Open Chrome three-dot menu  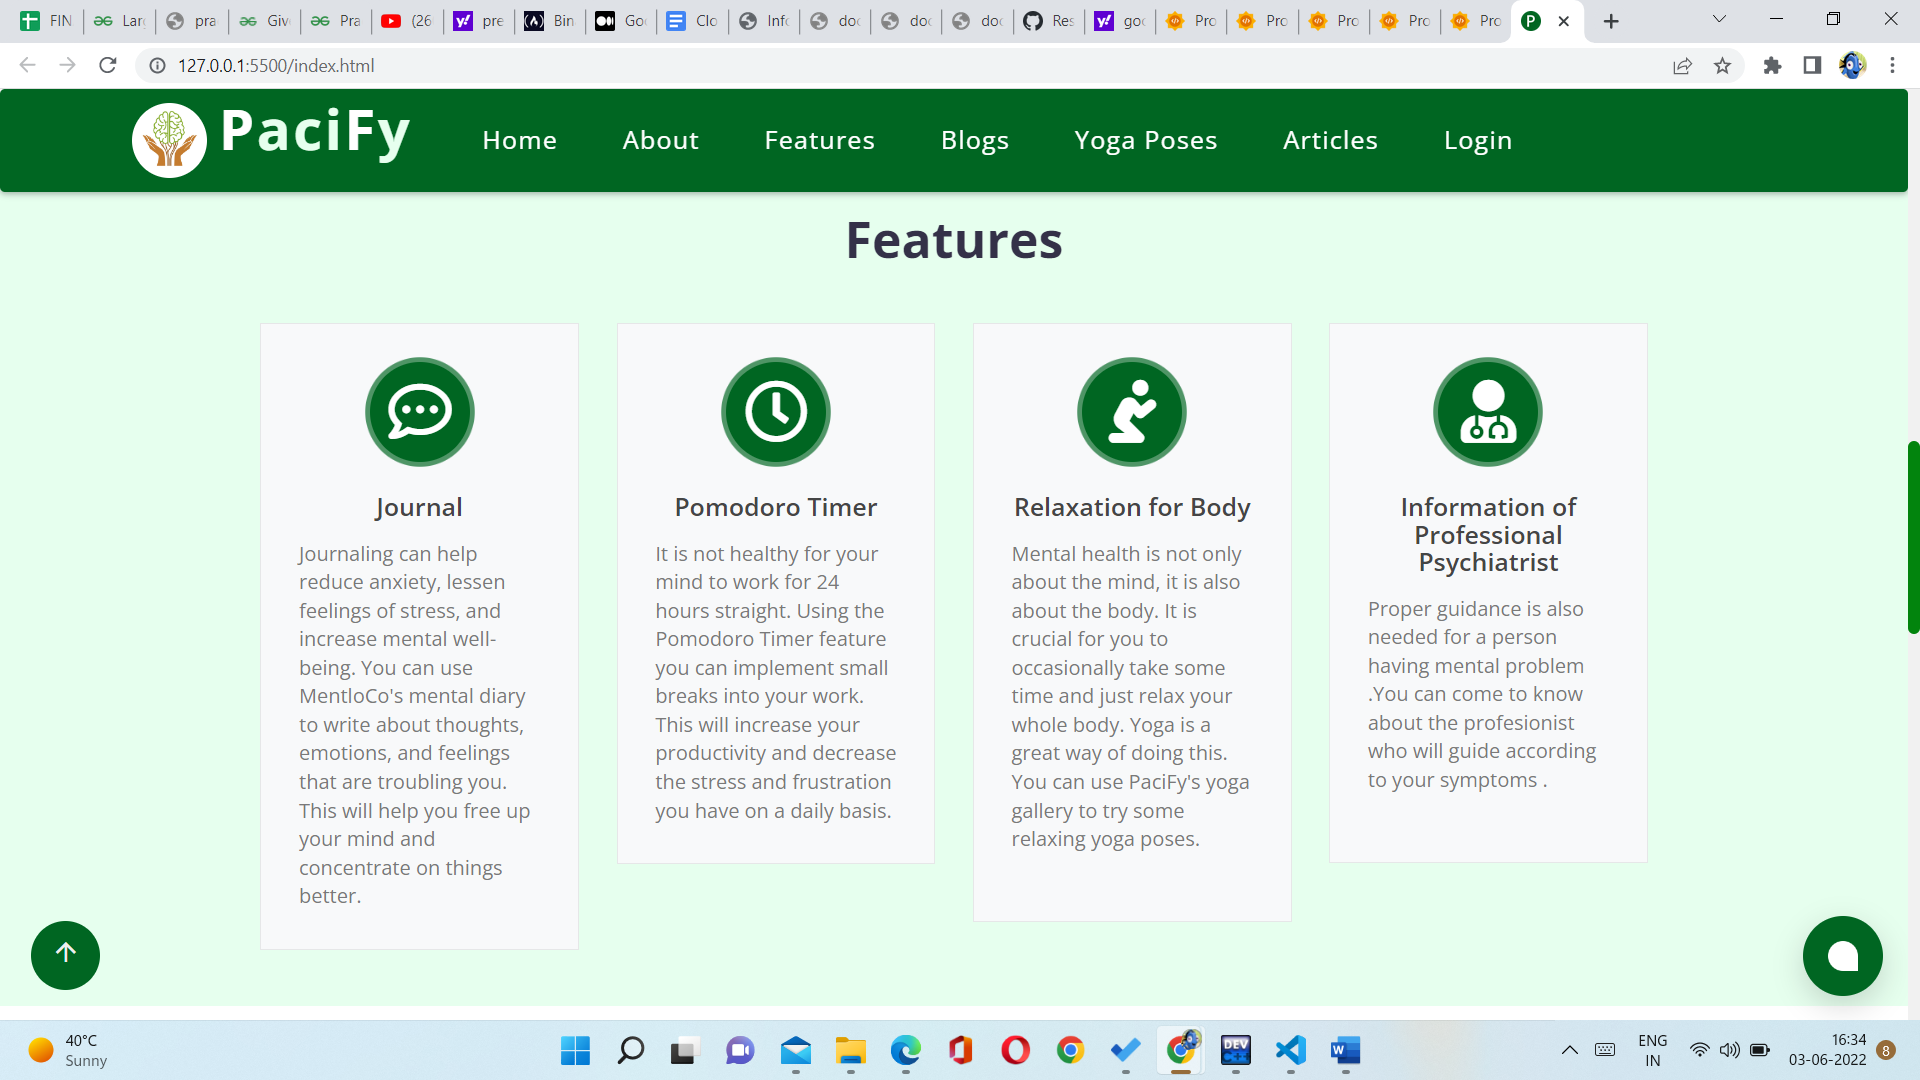click(1892, 66)
